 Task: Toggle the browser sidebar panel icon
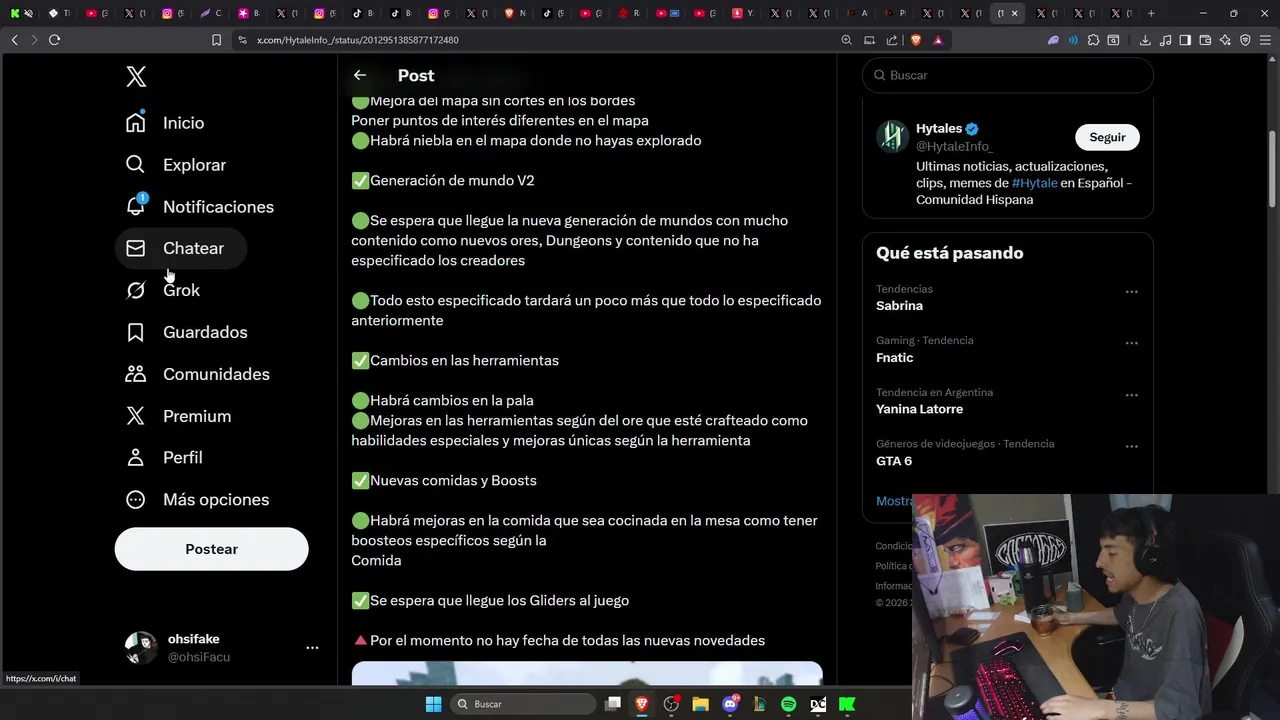click(1185, 40)
